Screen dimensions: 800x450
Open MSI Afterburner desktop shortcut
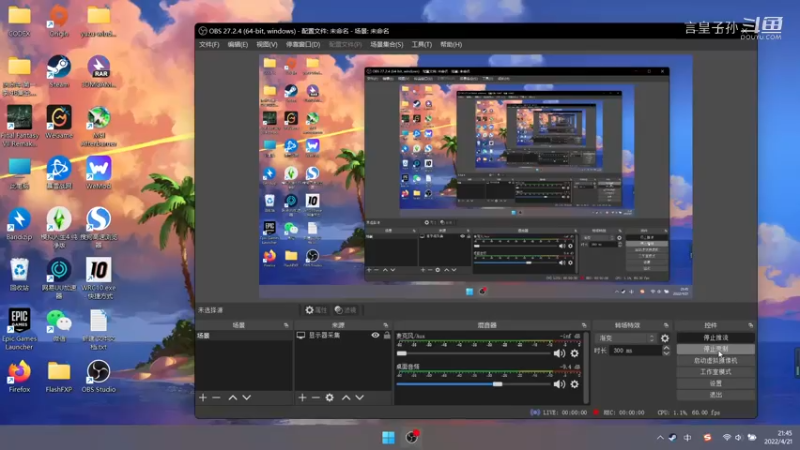[98, 127]
